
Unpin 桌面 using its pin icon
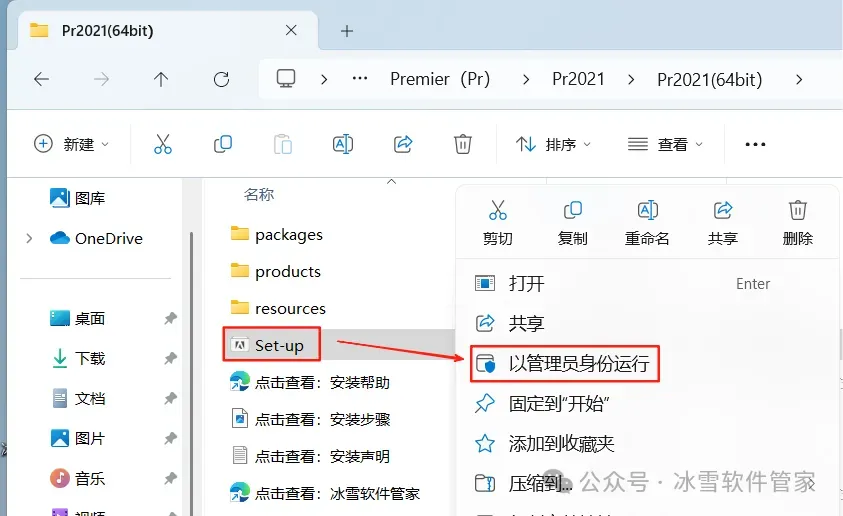170,318
